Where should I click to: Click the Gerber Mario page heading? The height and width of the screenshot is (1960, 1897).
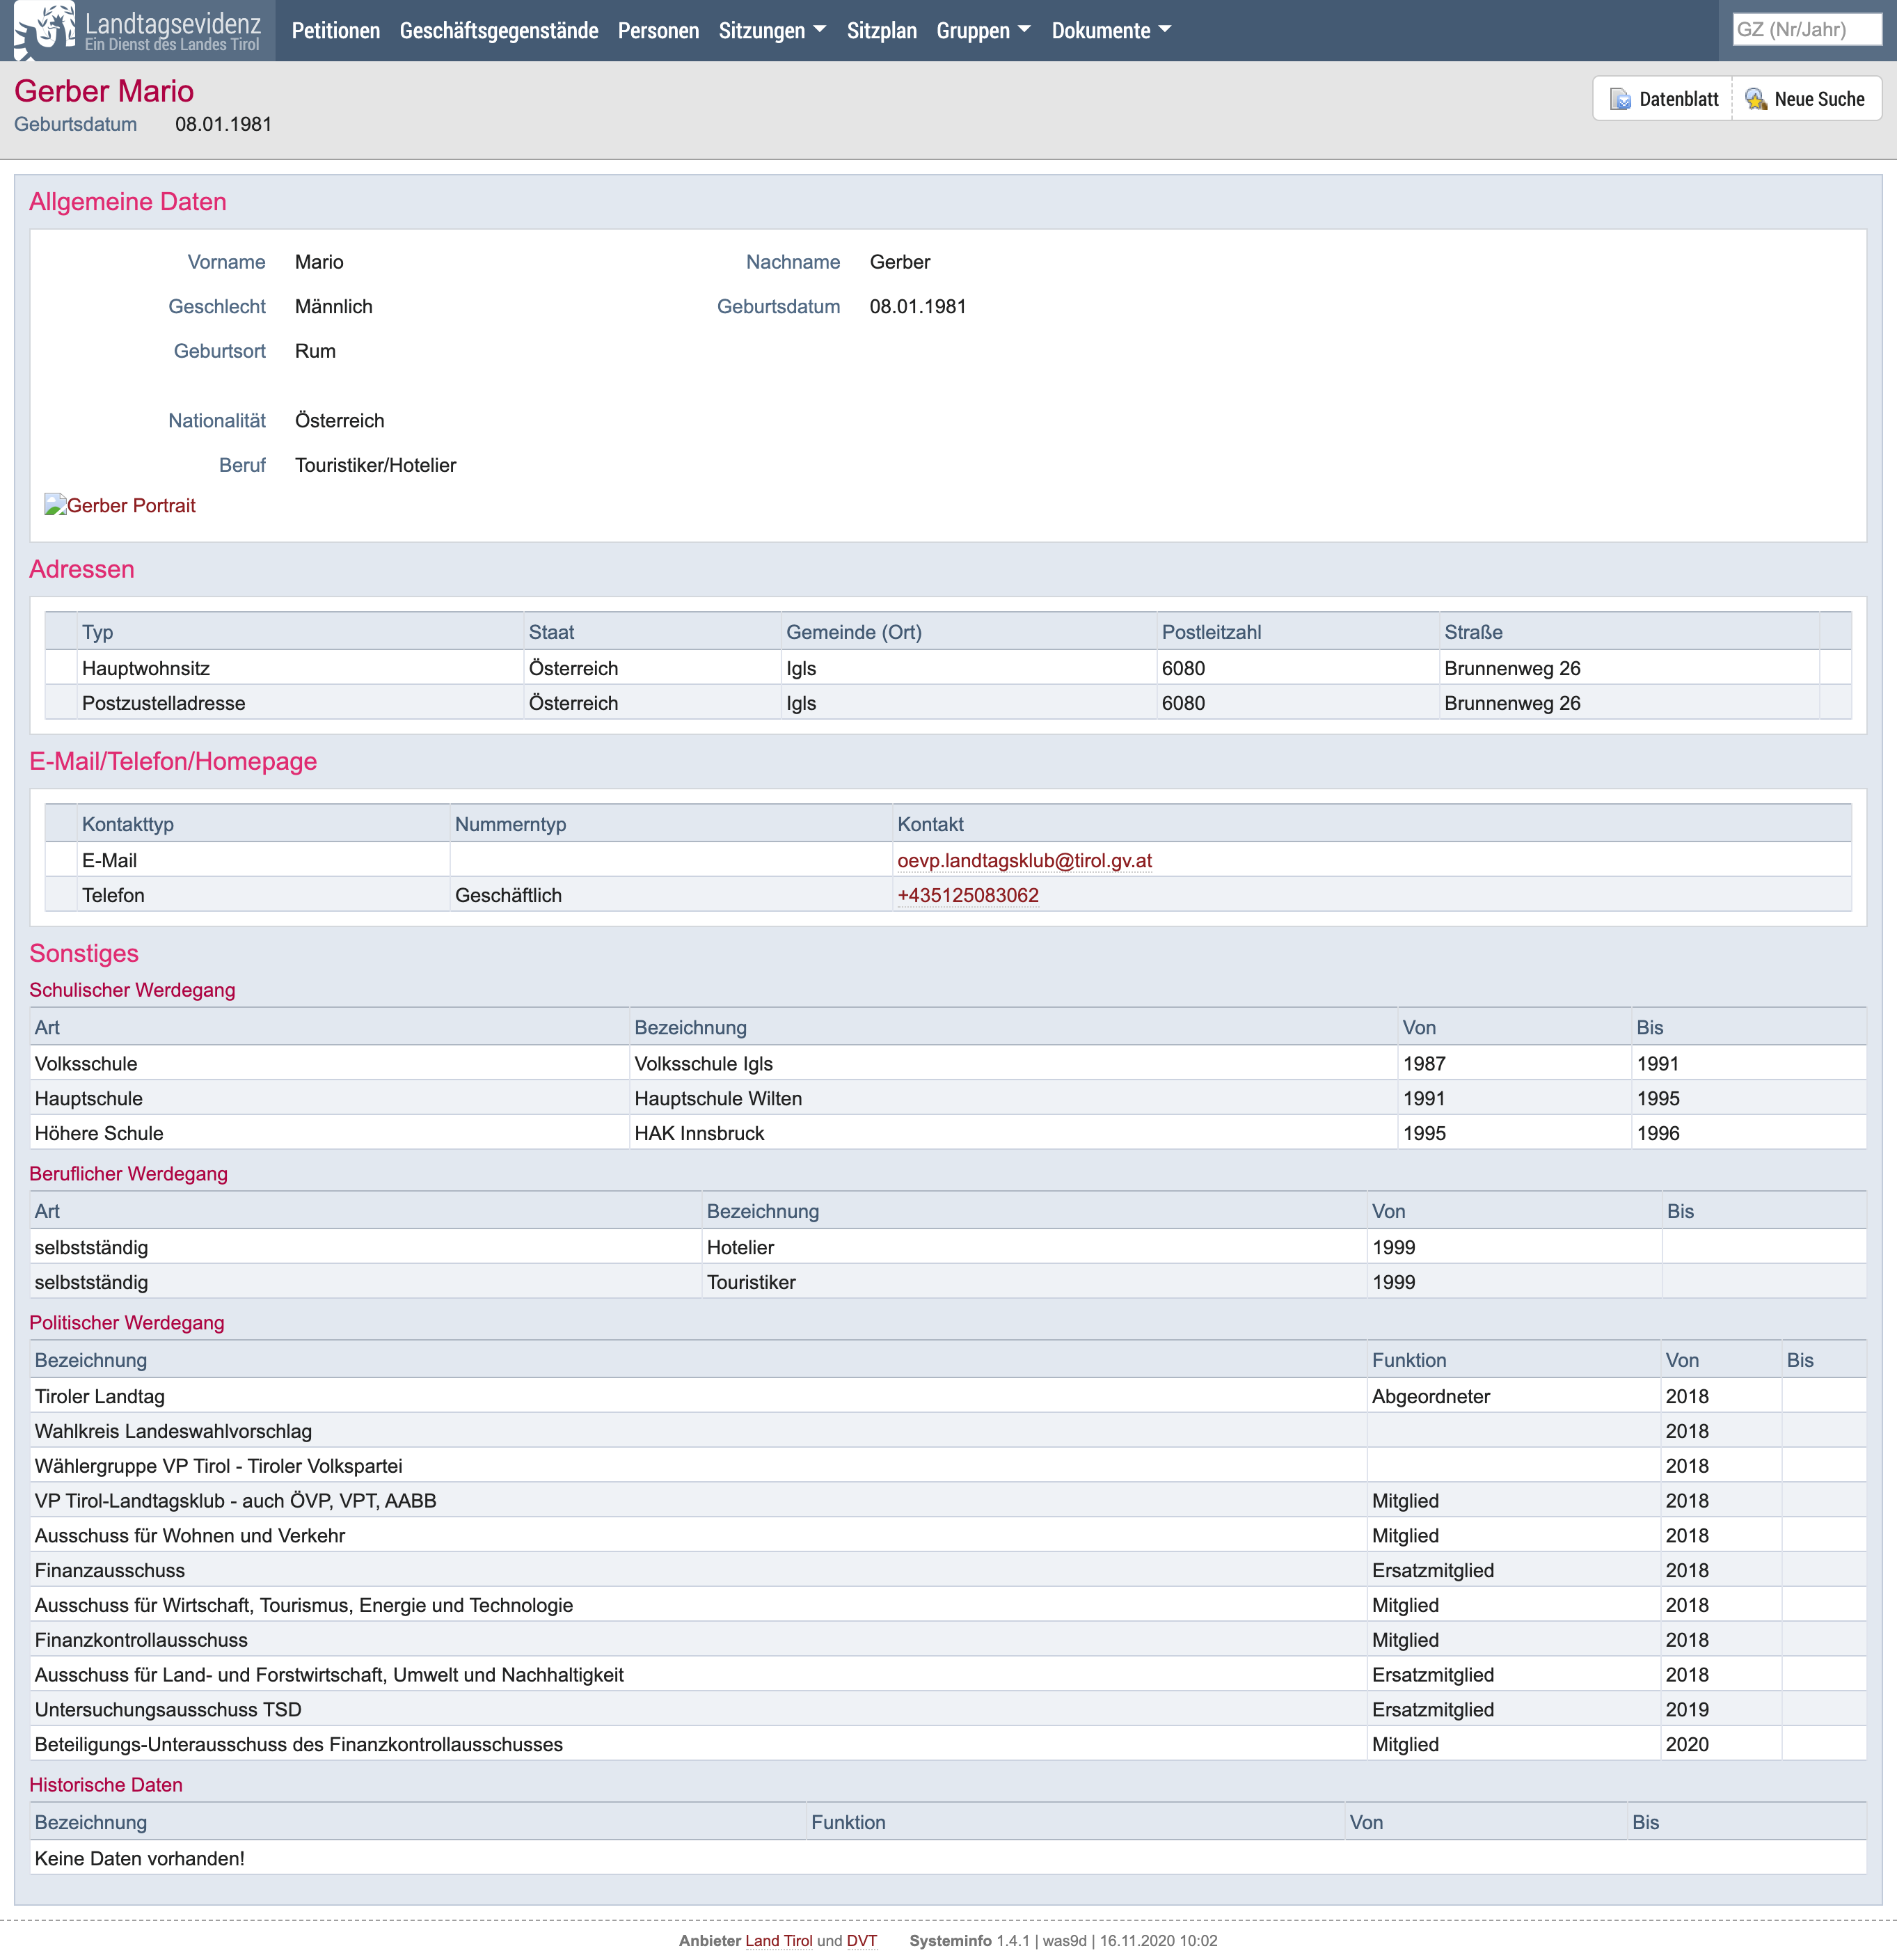104,91
